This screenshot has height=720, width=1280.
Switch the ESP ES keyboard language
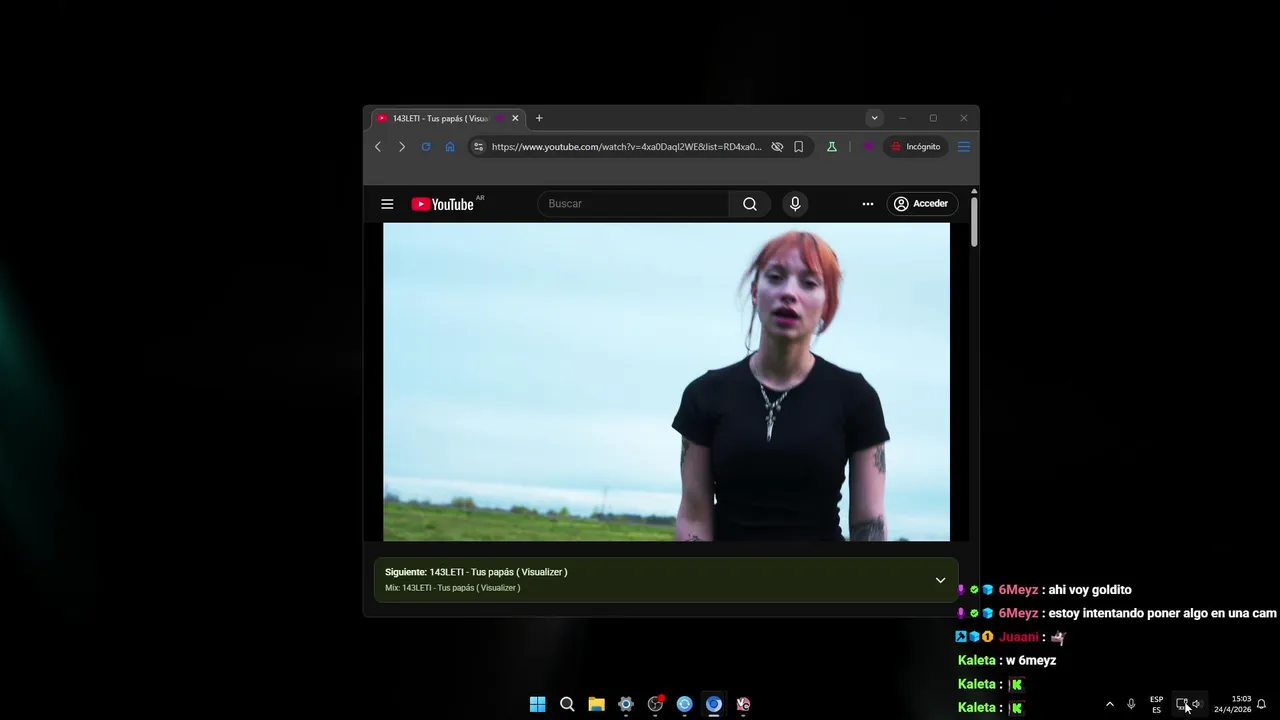1156,704
